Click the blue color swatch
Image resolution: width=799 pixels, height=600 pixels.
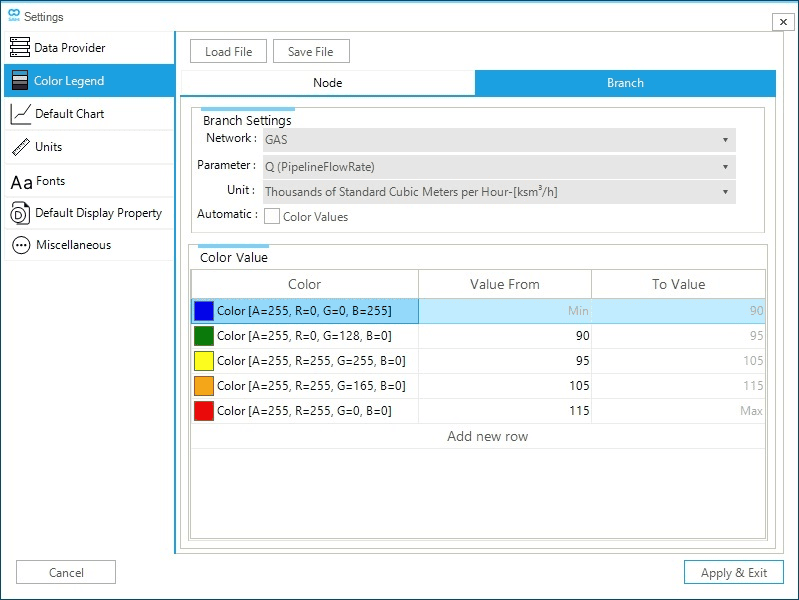click(x=204, y=311)
